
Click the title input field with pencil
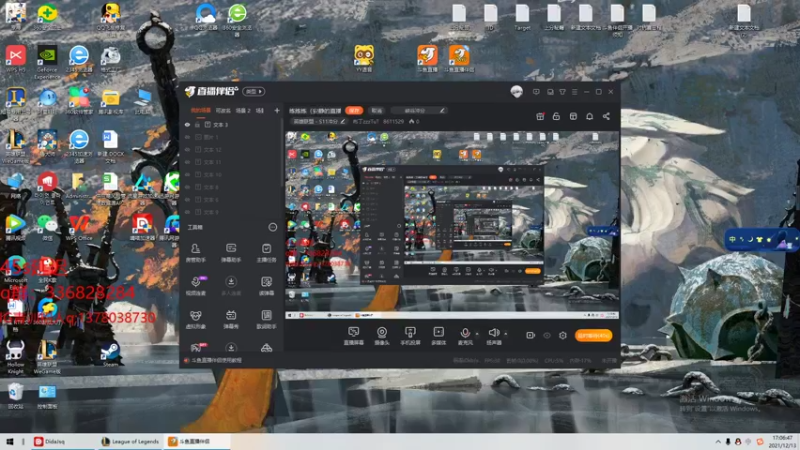tap(421, 110)
